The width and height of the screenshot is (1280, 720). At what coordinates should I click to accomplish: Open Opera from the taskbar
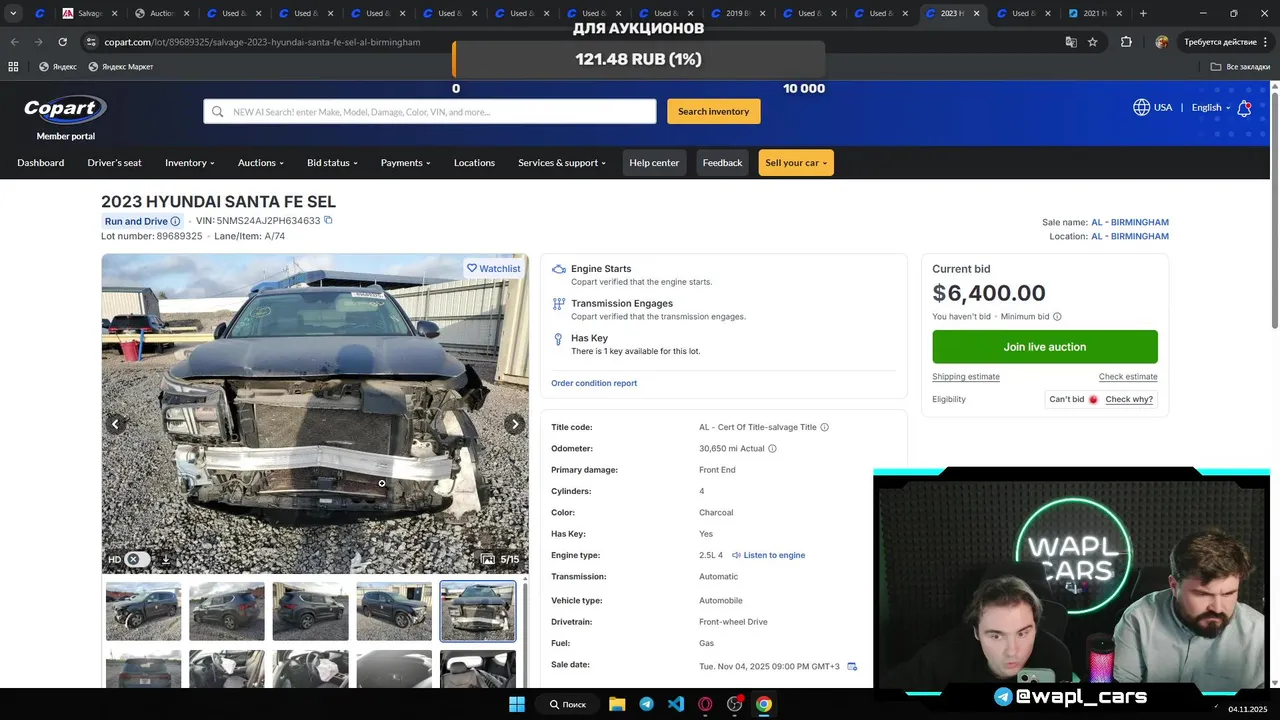click(x=705, y=704)
